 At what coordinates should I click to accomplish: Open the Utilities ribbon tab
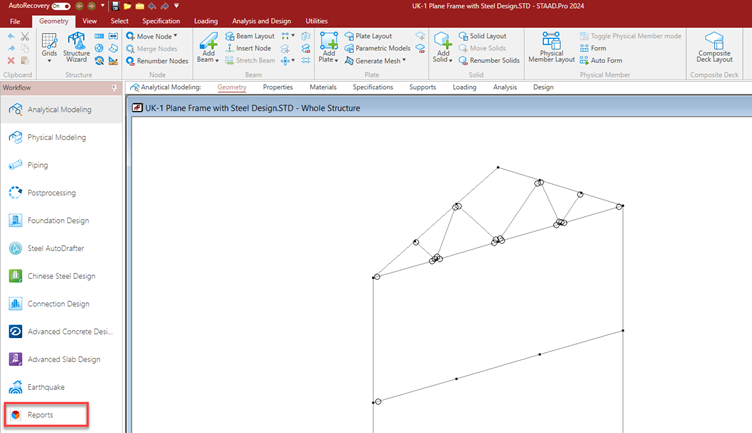[x=317, y=21]
